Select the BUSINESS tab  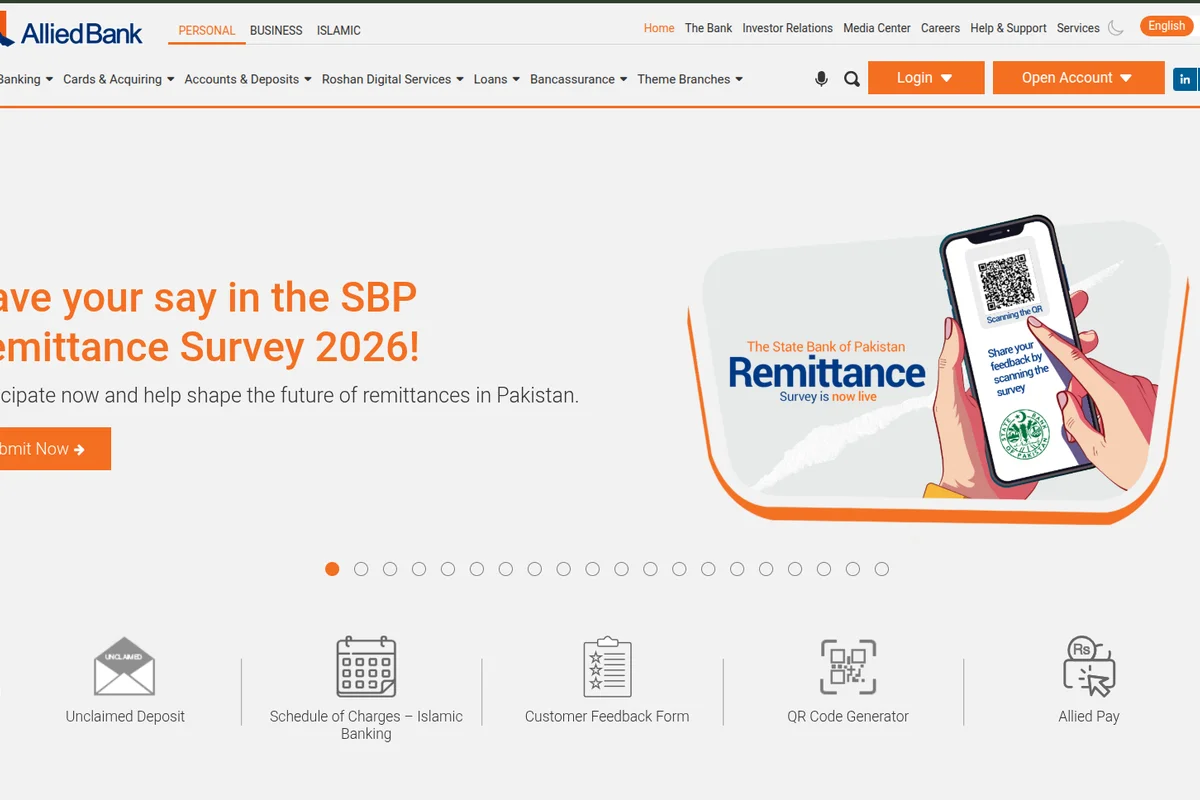pos(276,30)
